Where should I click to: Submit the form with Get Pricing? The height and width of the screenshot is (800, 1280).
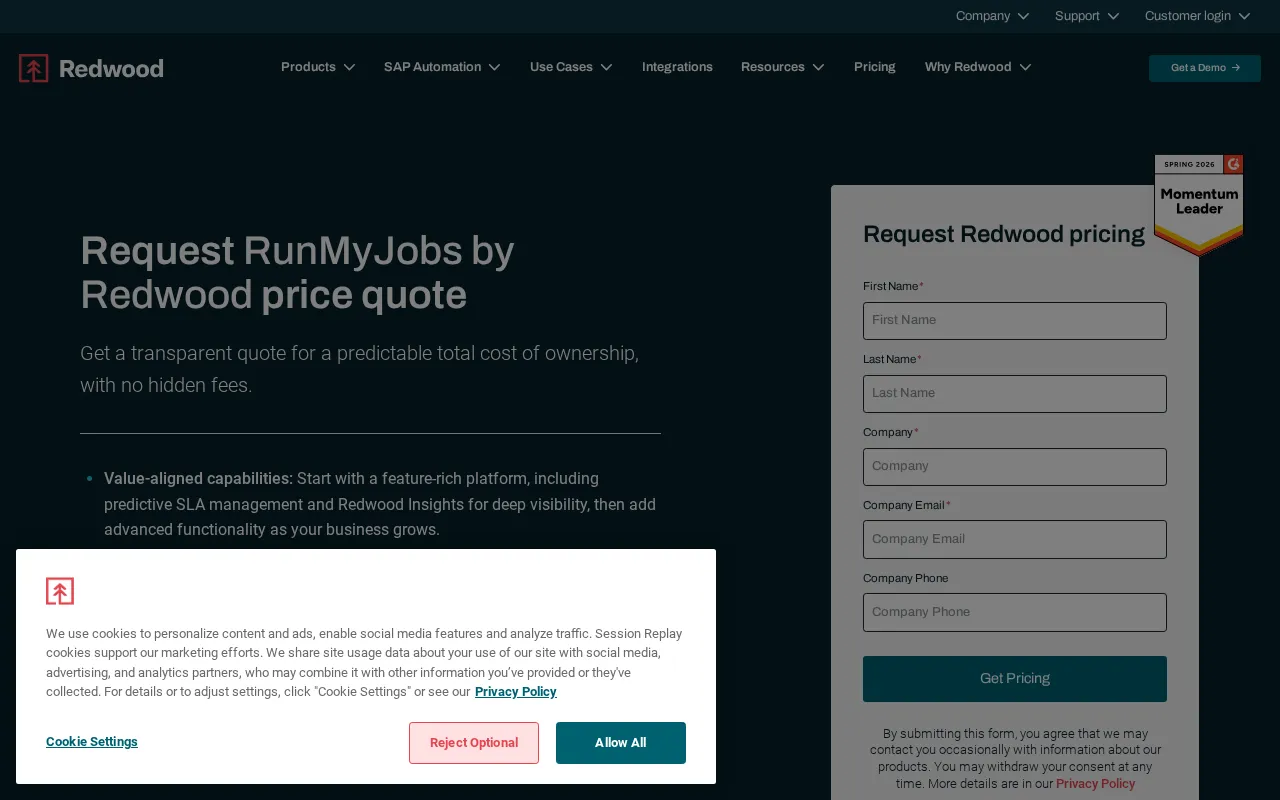click(1015, 679)
